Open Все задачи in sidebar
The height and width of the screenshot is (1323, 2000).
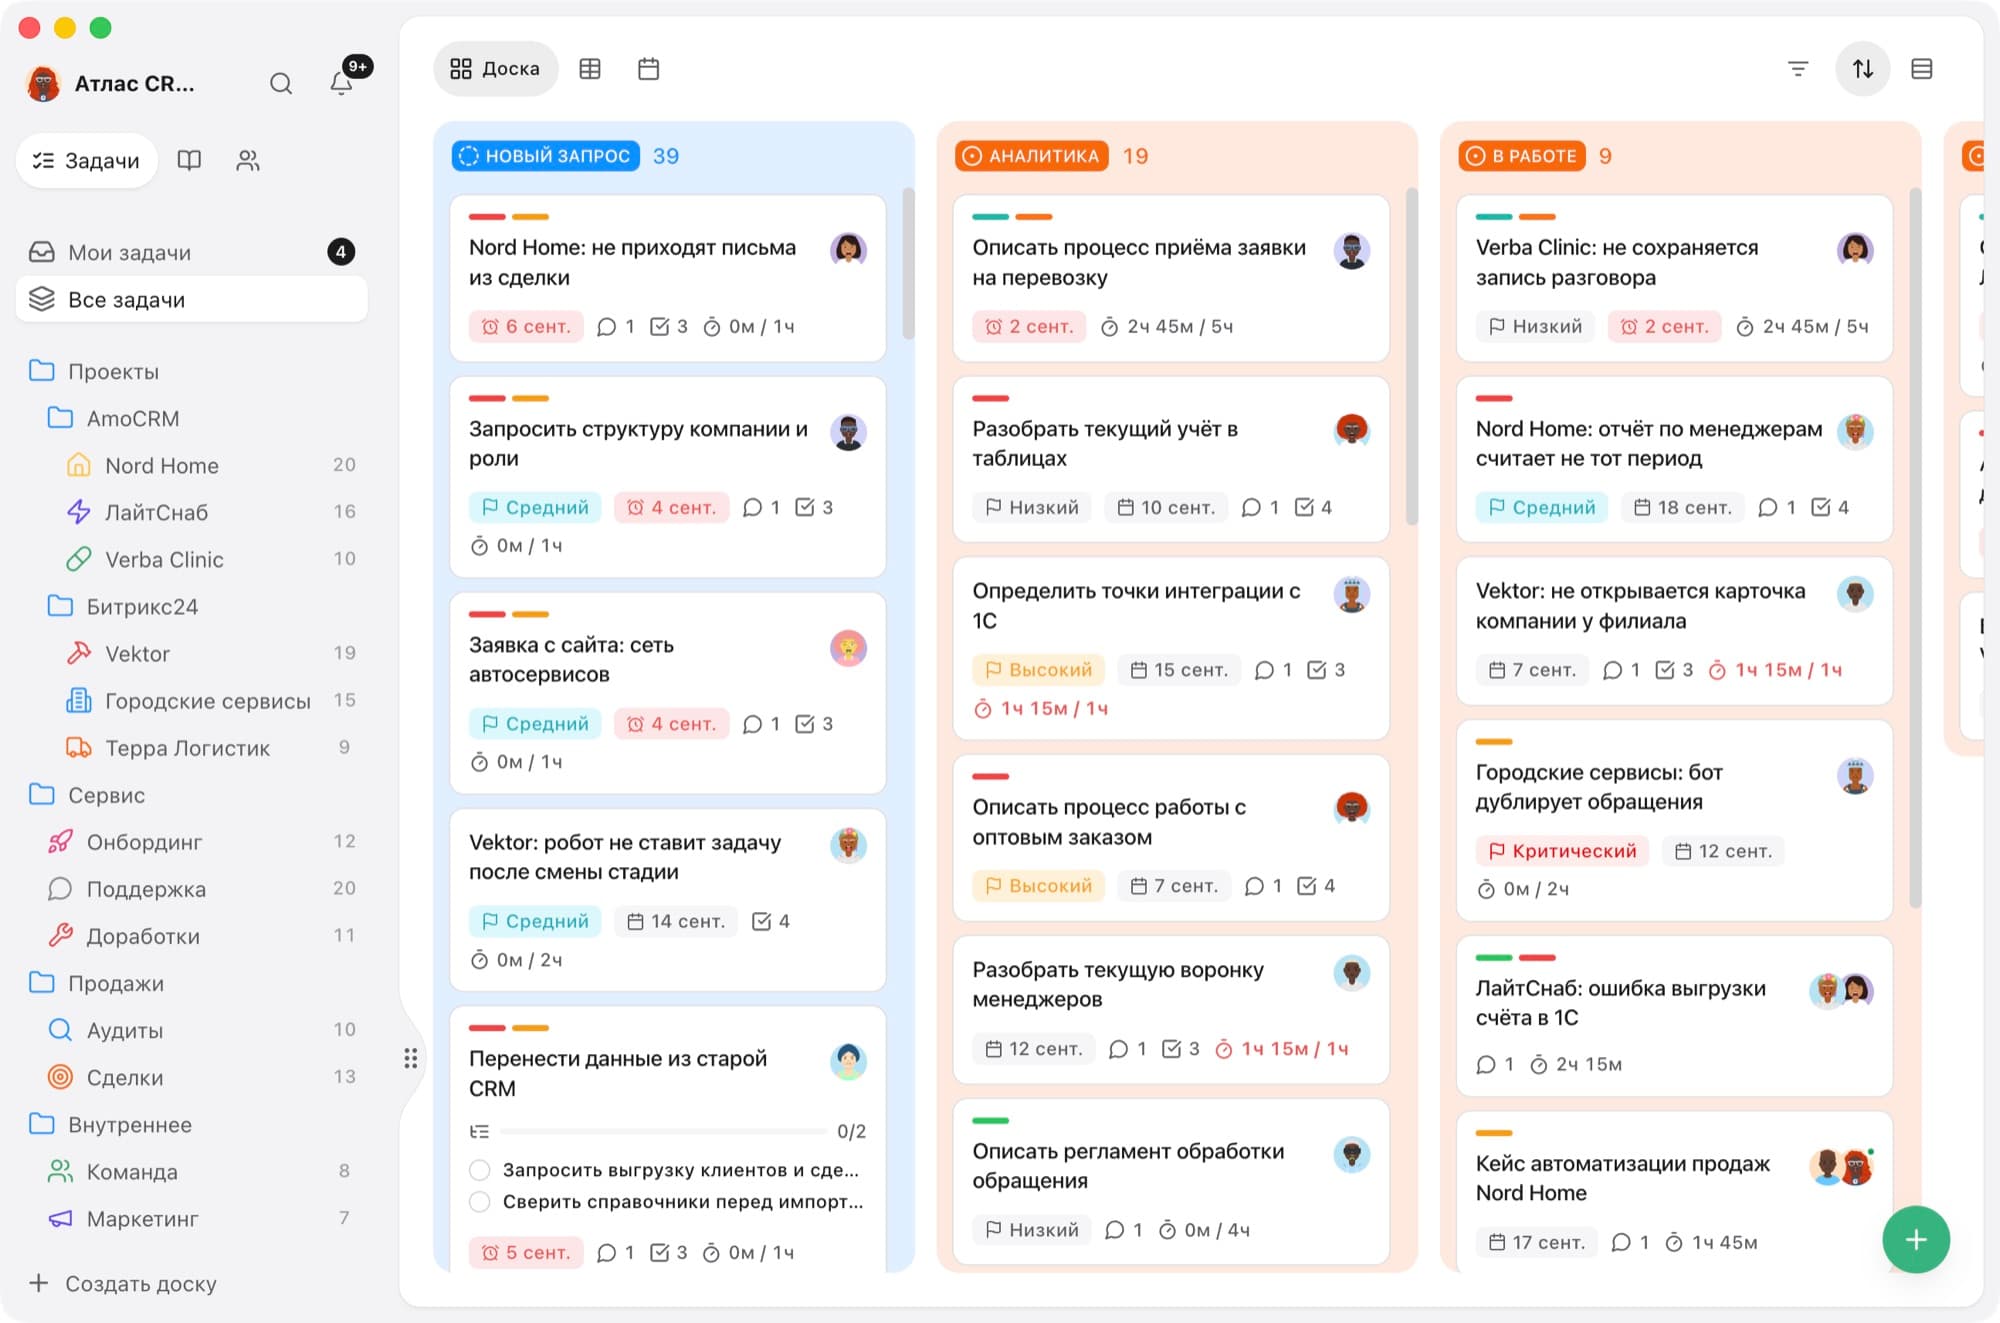(191, 299)
